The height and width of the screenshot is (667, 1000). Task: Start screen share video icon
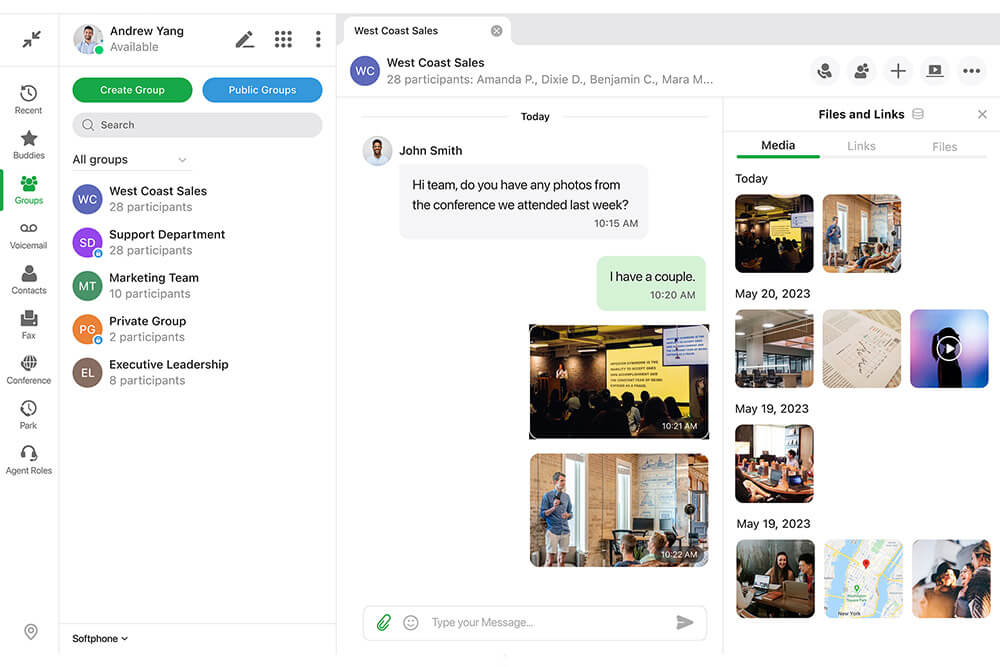(935, 71)
